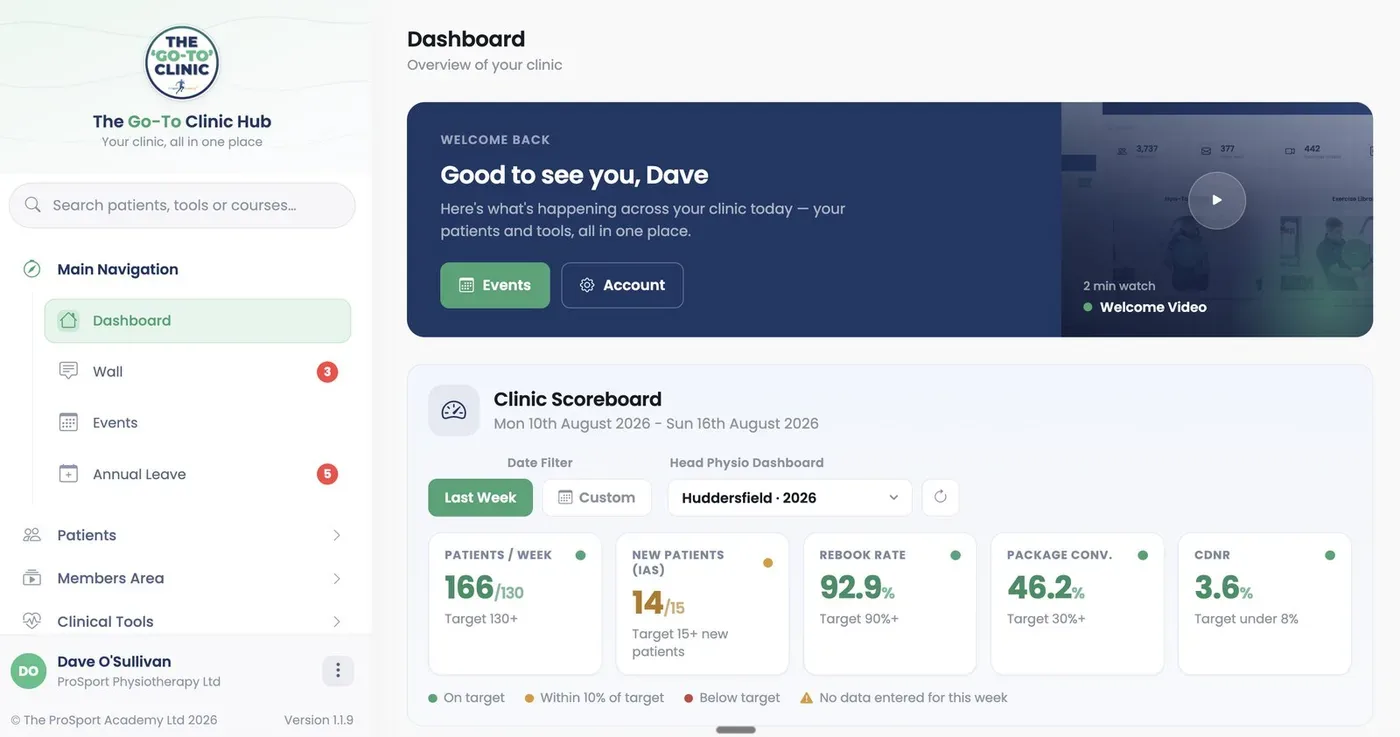Screen dimensions: 1400x737
Task: Open the CDNR scorecard
Action: (x=1265, y=604)
